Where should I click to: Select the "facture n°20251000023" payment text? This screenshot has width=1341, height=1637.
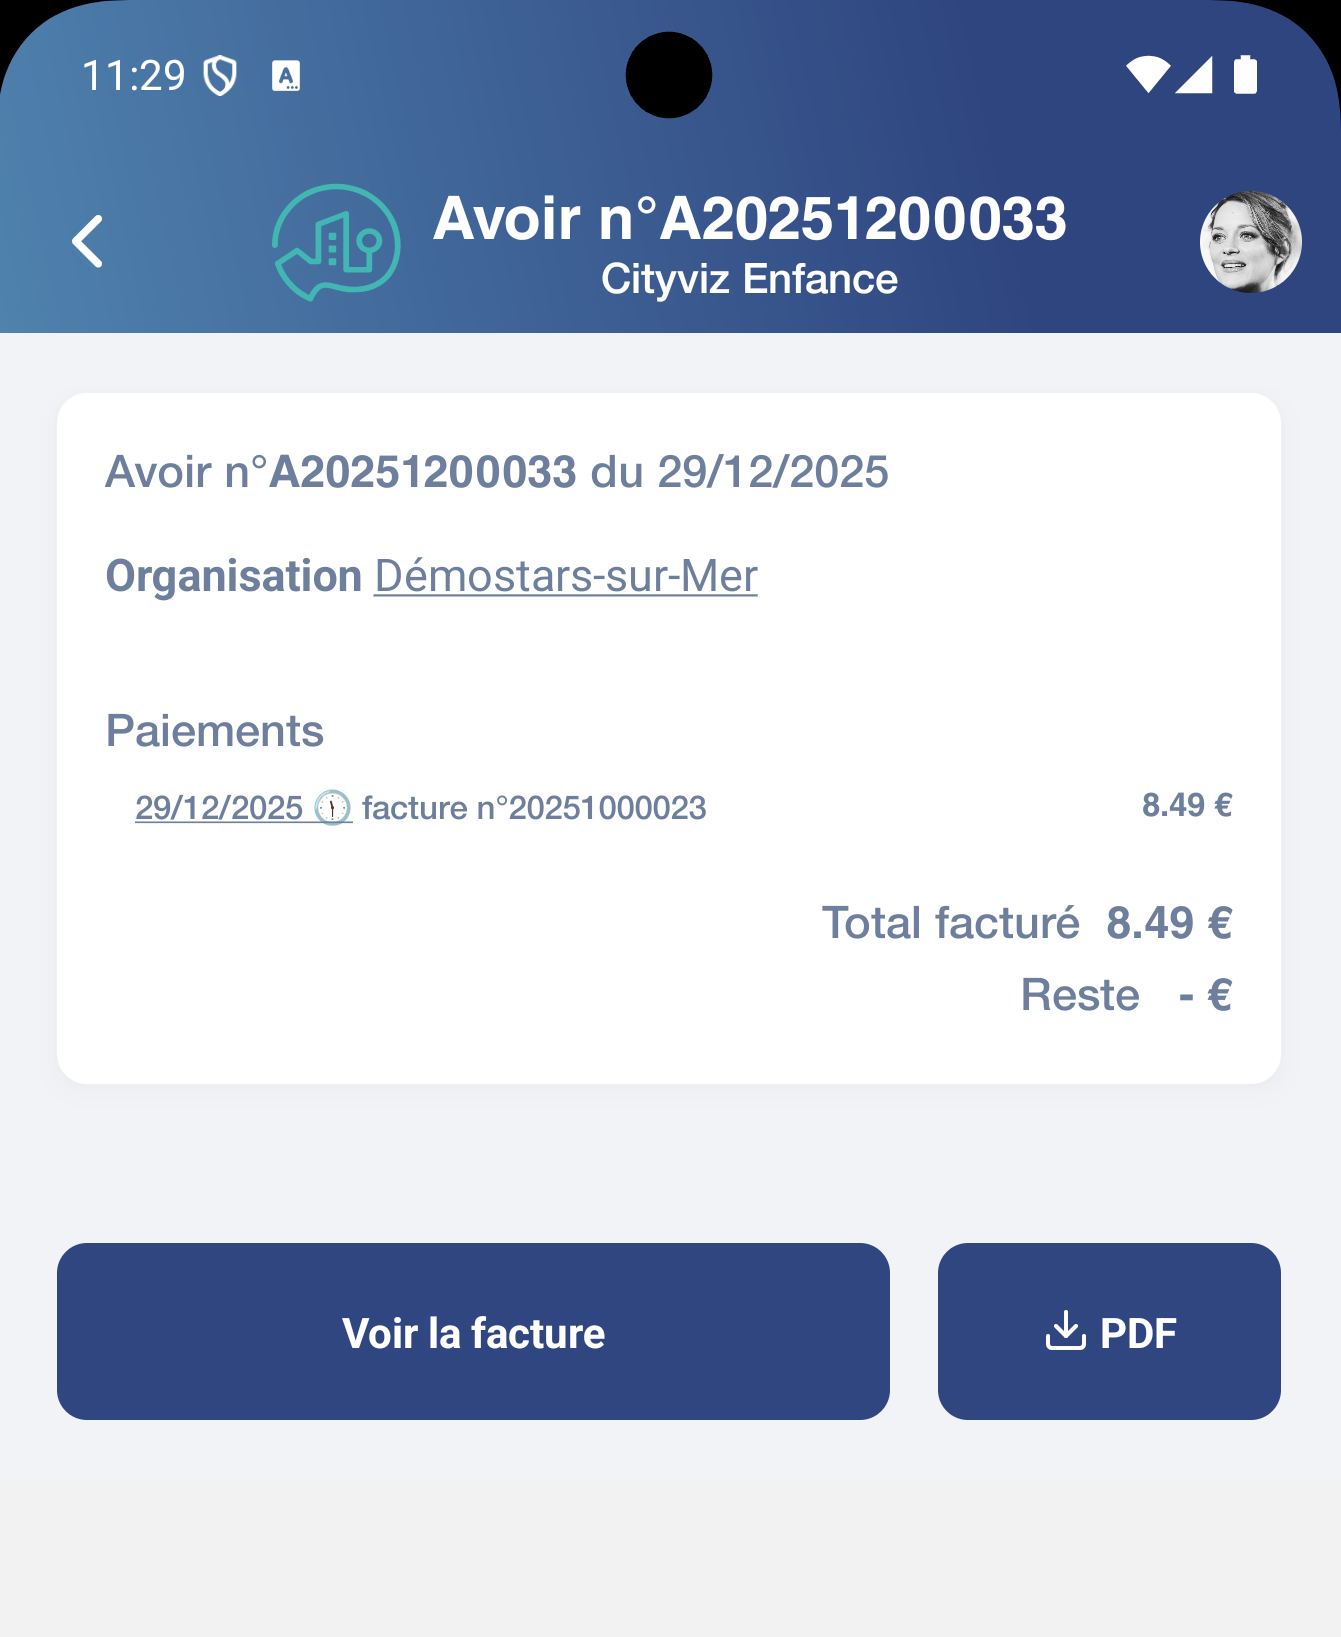534,807
